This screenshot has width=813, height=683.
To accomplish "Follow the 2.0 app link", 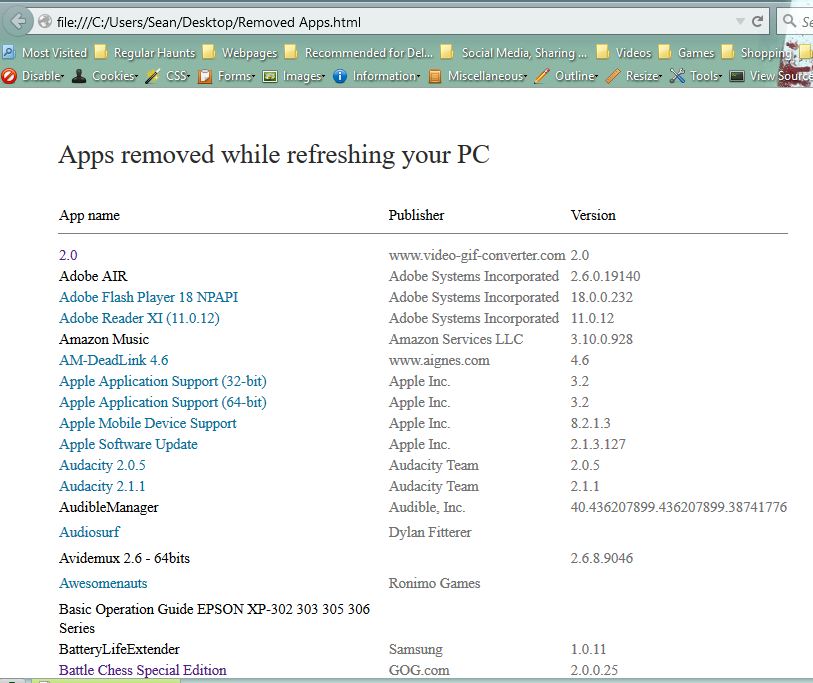I will [68, 255].
